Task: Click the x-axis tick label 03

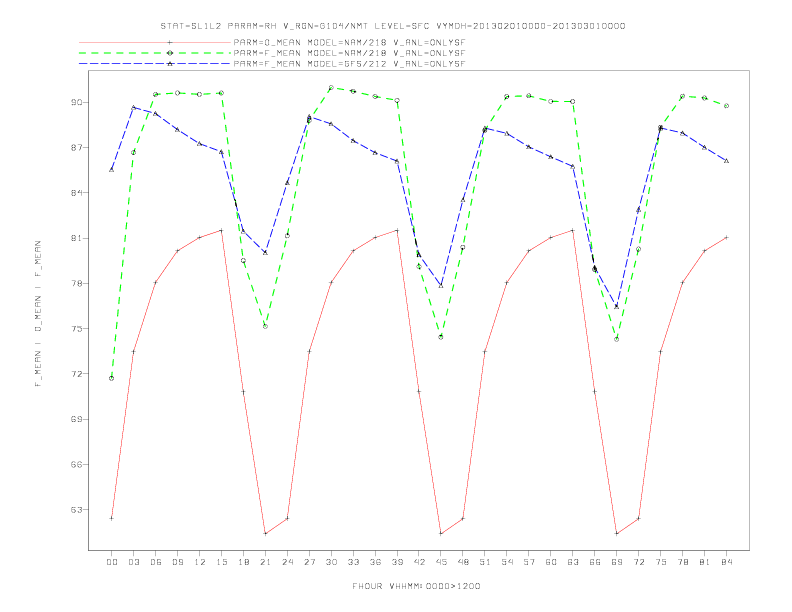Action: (x=133, y=562)
